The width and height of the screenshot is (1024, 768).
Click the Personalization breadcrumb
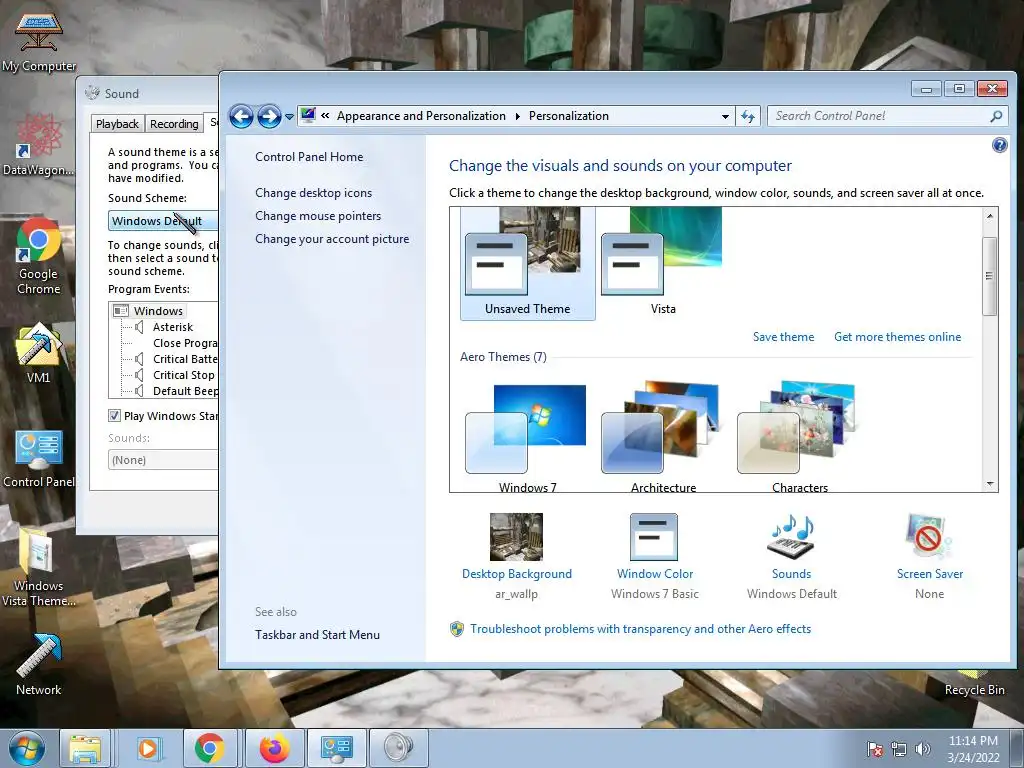point(568,116)
